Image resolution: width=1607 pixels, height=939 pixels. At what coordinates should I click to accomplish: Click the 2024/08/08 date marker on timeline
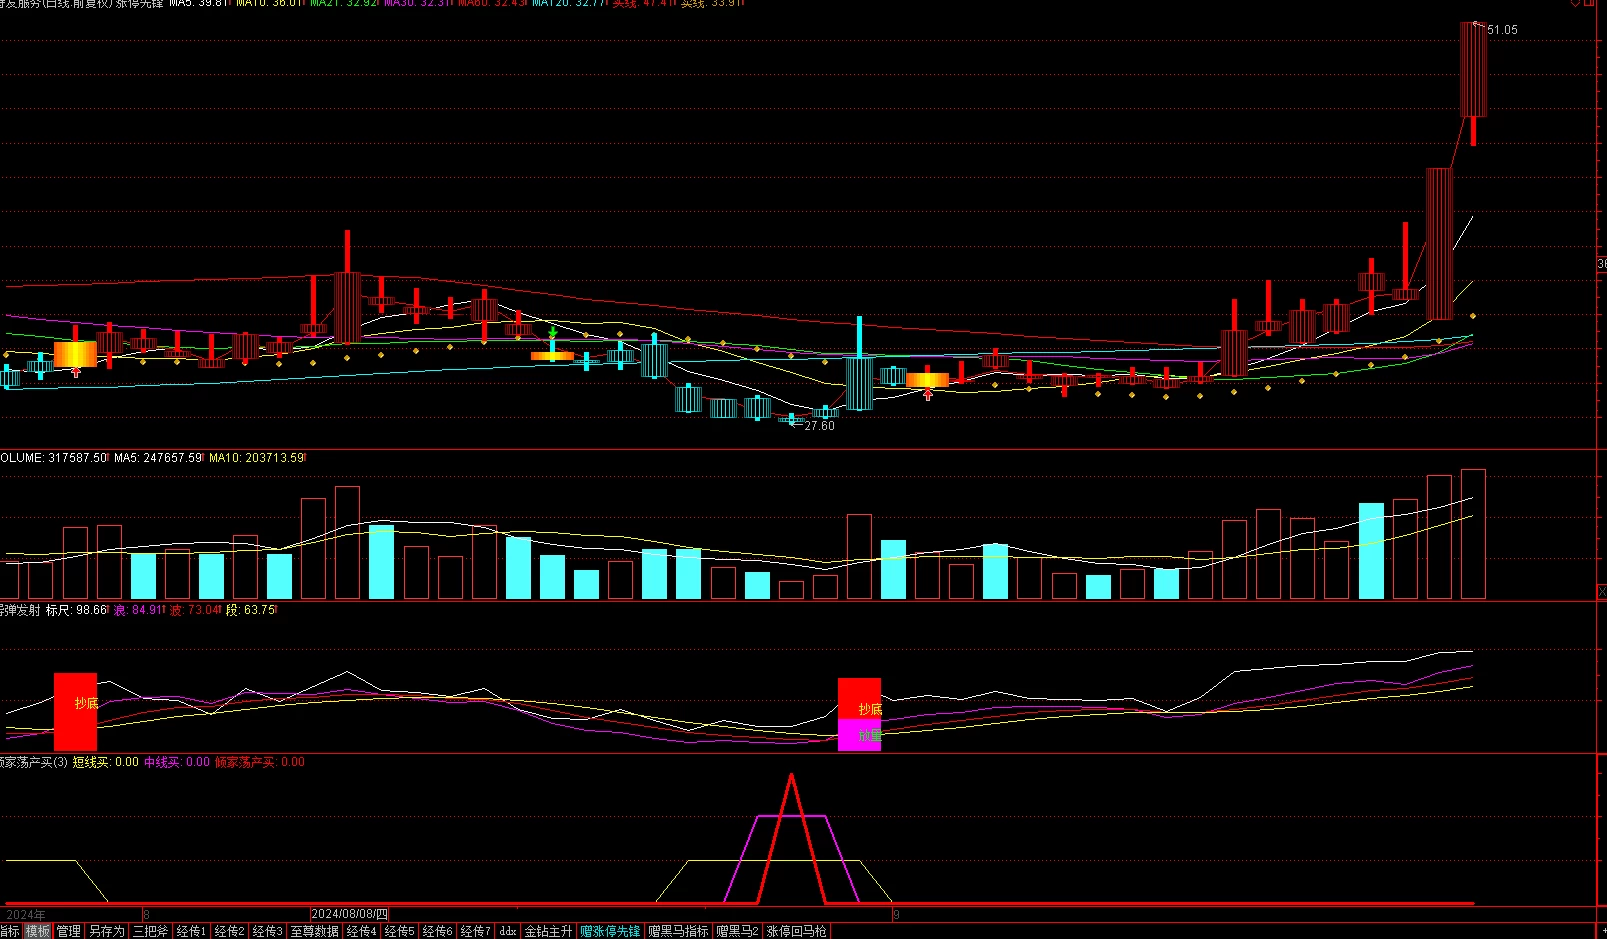pos(348,914)
